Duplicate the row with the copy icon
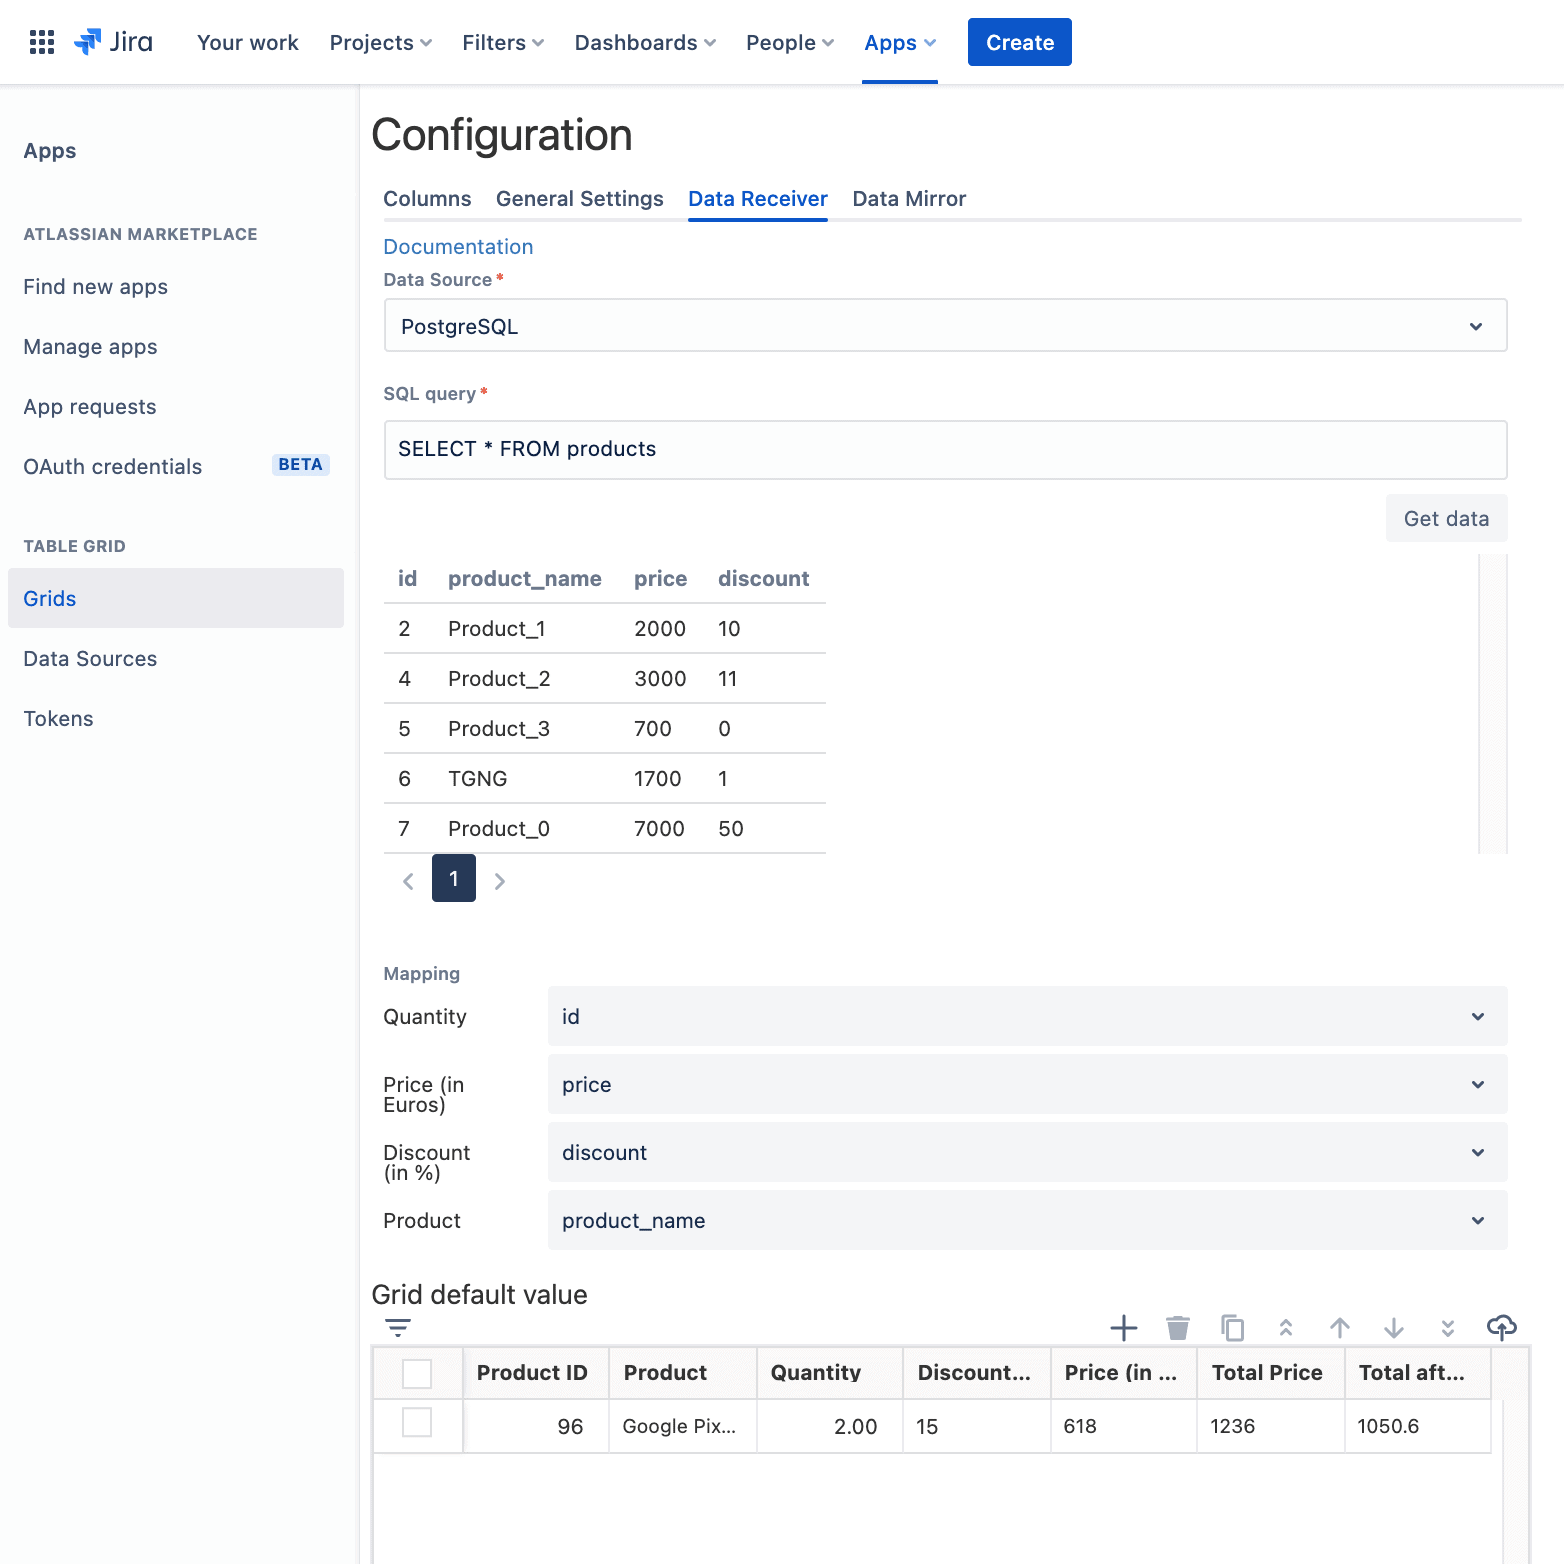 pyautogui.click(x=1232, y=1328)
